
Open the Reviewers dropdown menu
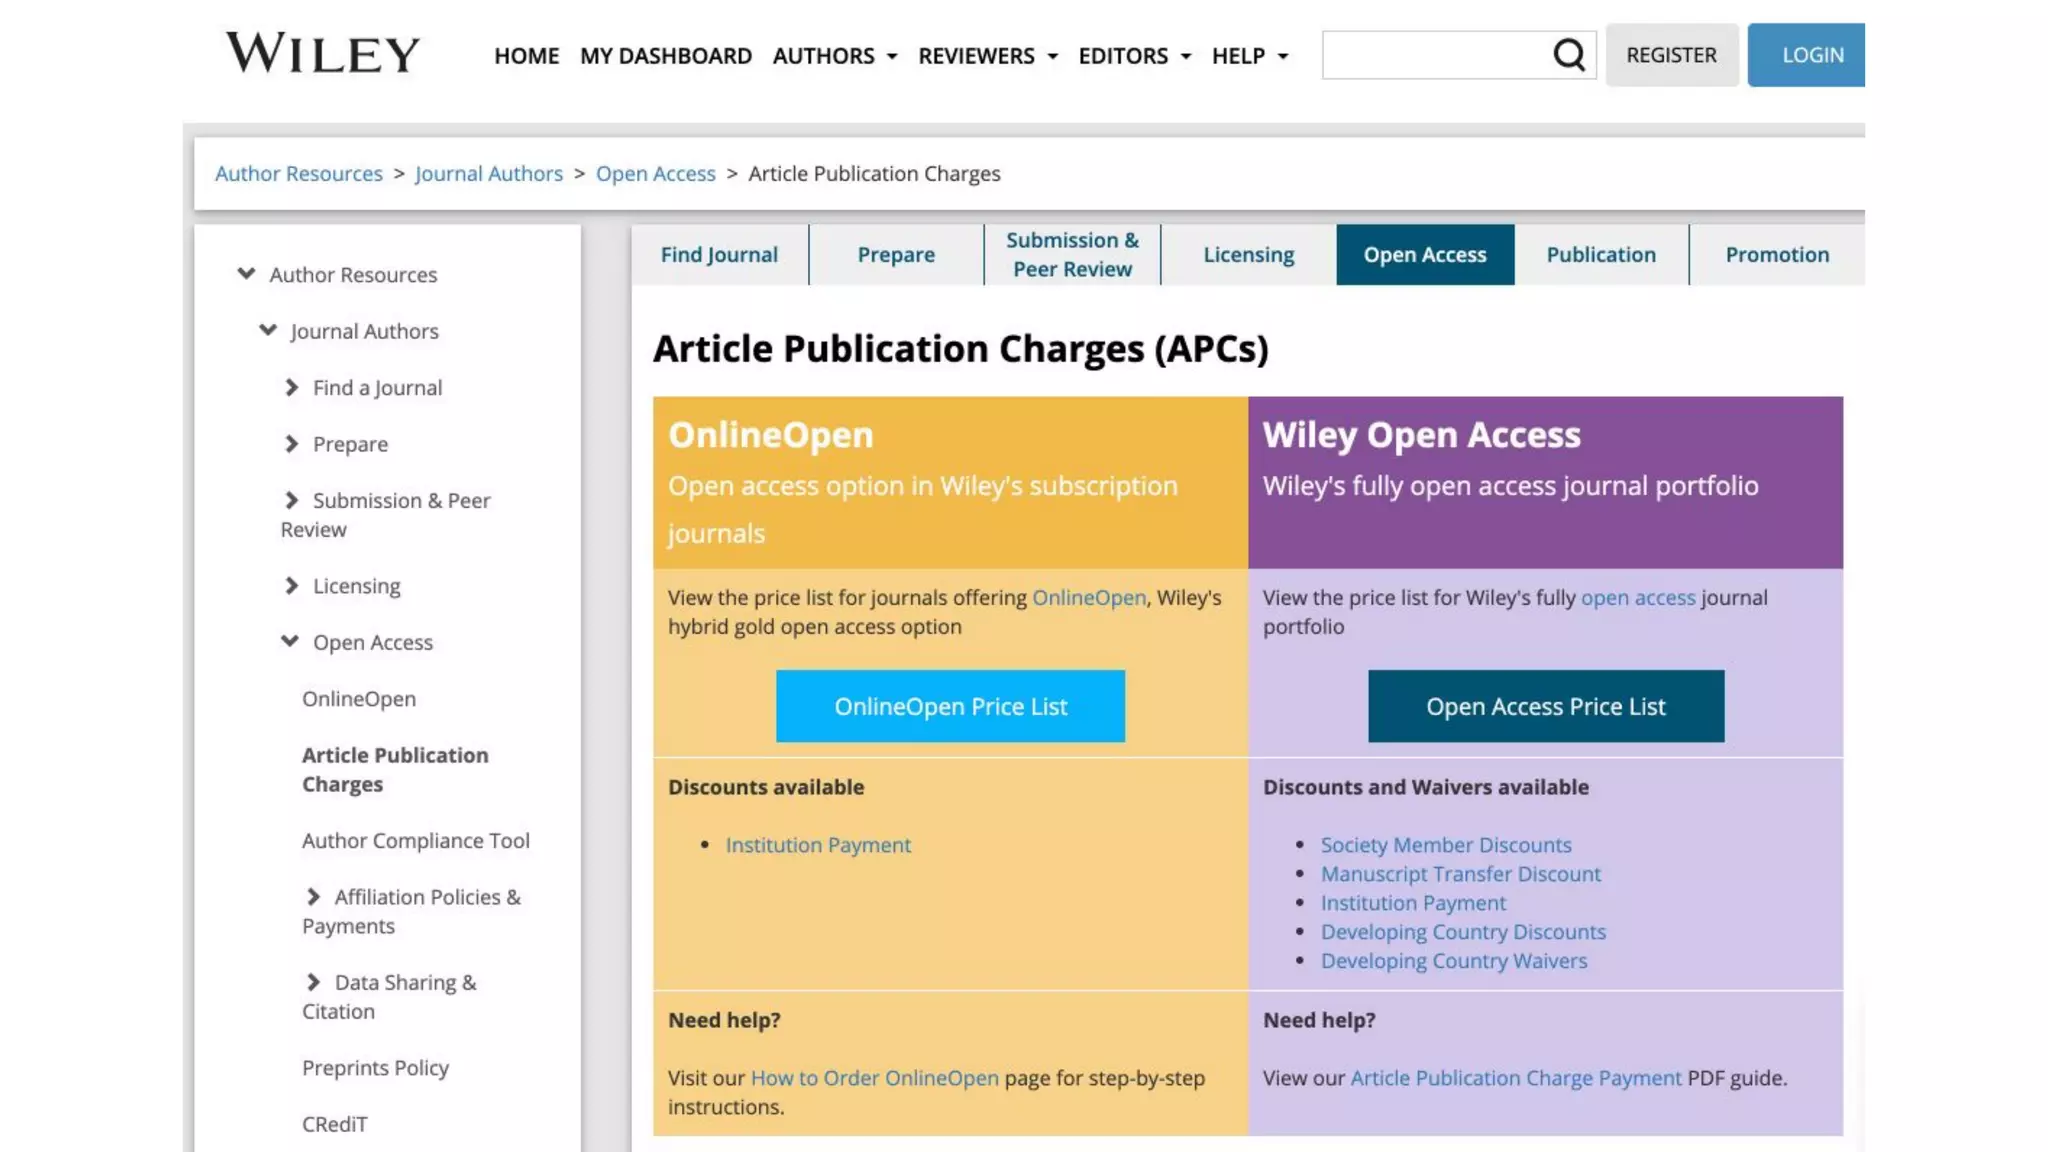tap(987, 56)
